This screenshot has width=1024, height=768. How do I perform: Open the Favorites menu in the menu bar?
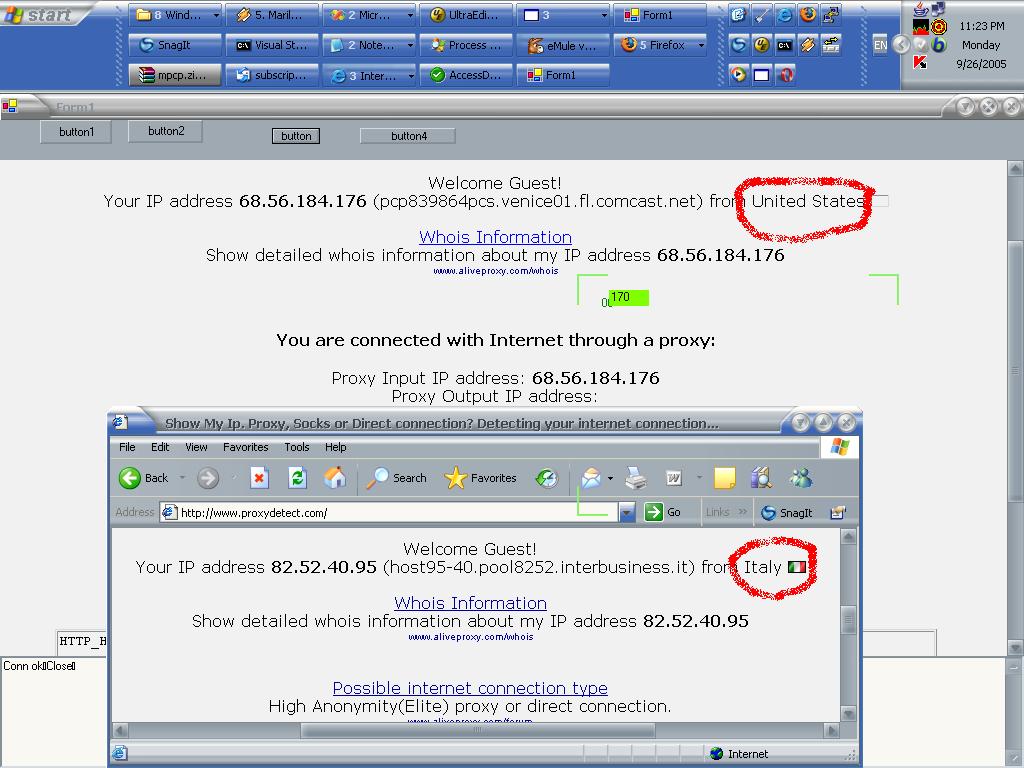(x=246, y=447)
